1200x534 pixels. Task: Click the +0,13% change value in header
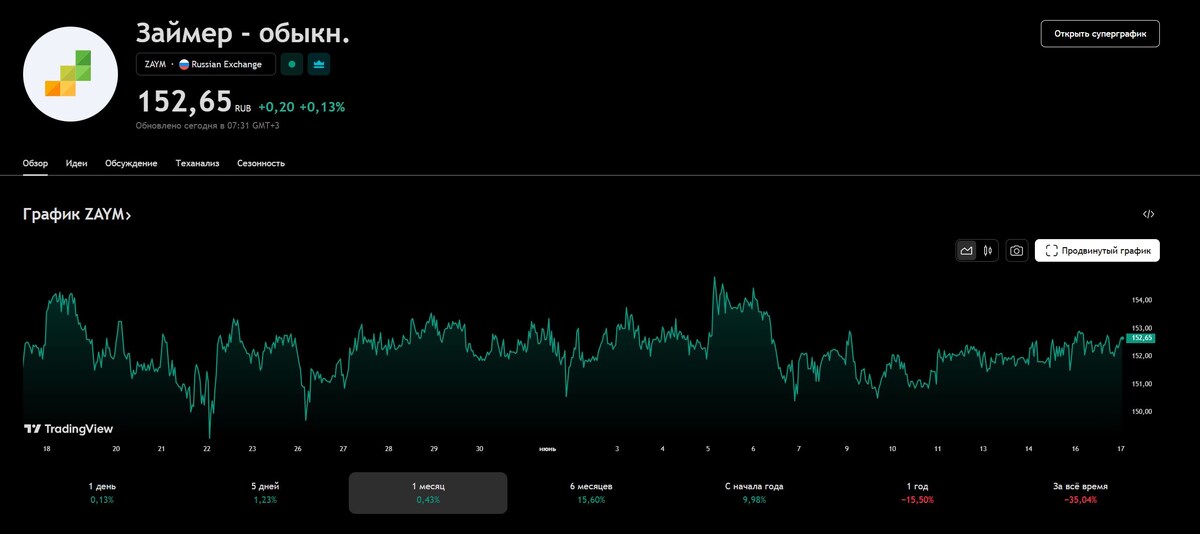coord(322,107)
